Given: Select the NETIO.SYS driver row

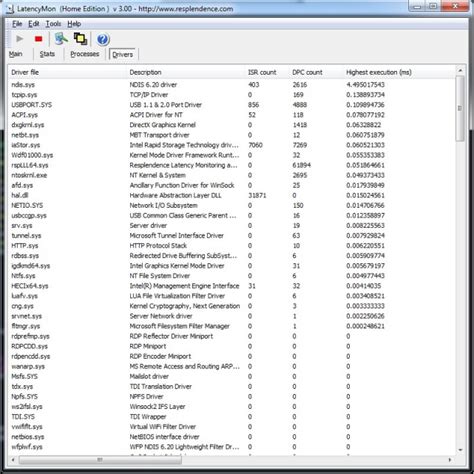Looking at the screenshot, I should pos(231,205).
